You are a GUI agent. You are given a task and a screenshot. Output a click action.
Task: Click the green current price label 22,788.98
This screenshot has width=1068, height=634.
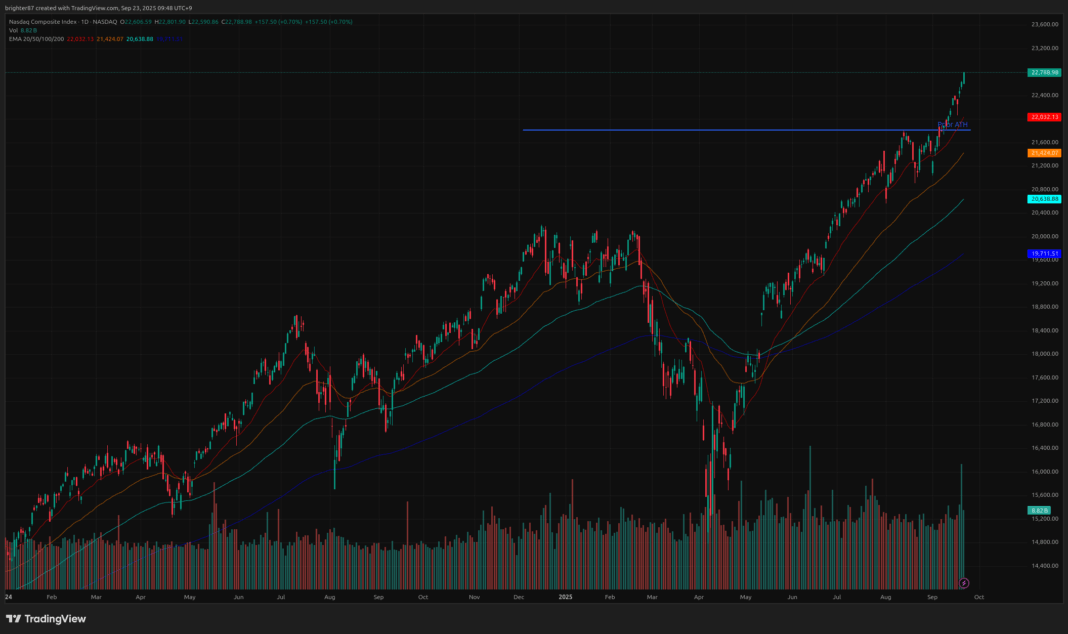[1043, 72]
